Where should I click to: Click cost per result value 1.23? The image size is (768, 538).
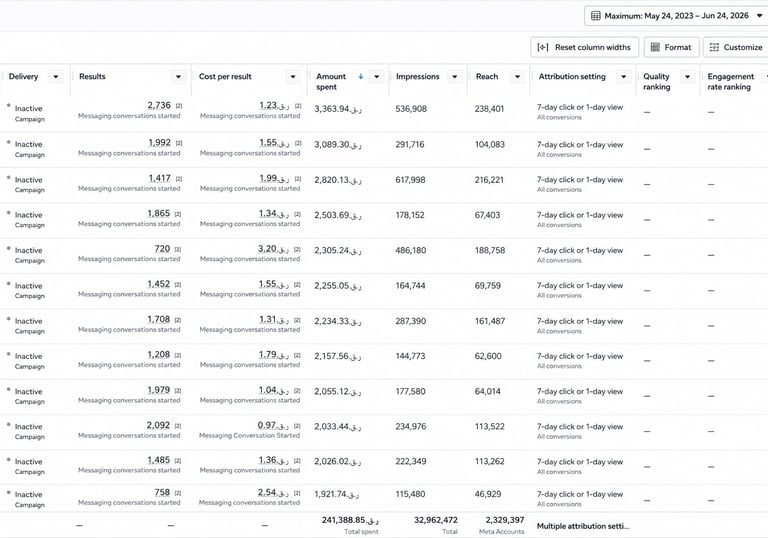[x=274, y=105]
